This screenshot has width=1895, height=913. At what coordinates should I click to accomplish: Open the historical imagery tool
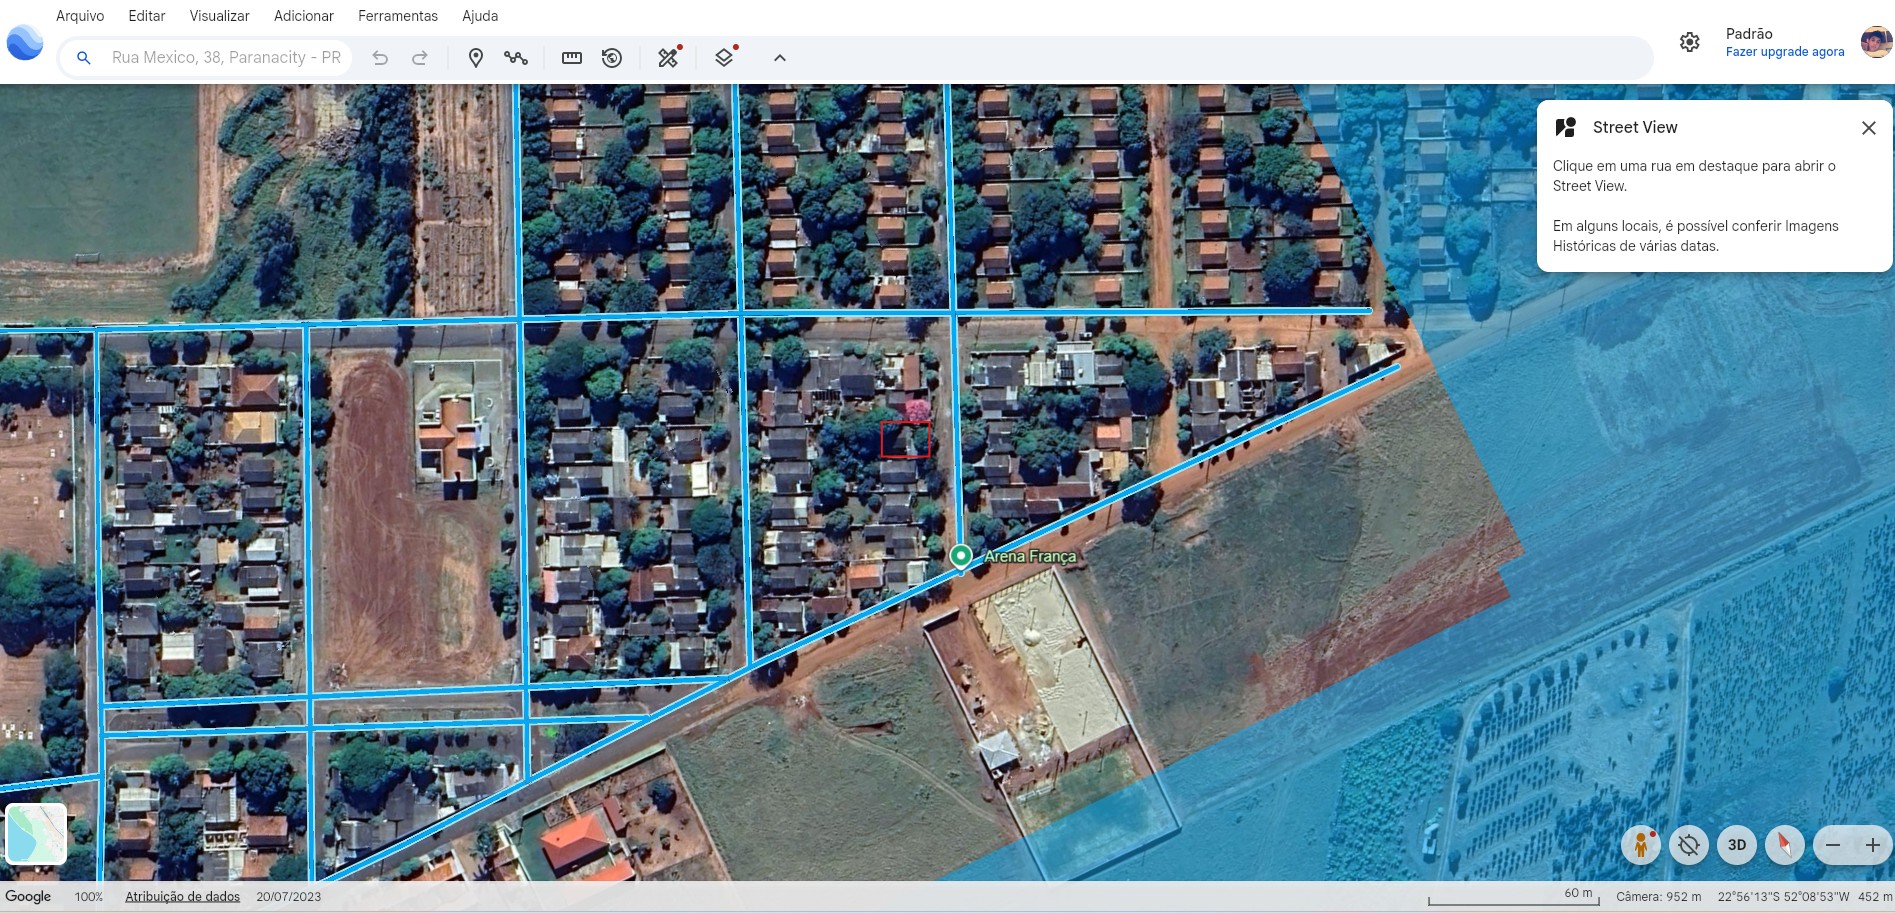(612, 58)
